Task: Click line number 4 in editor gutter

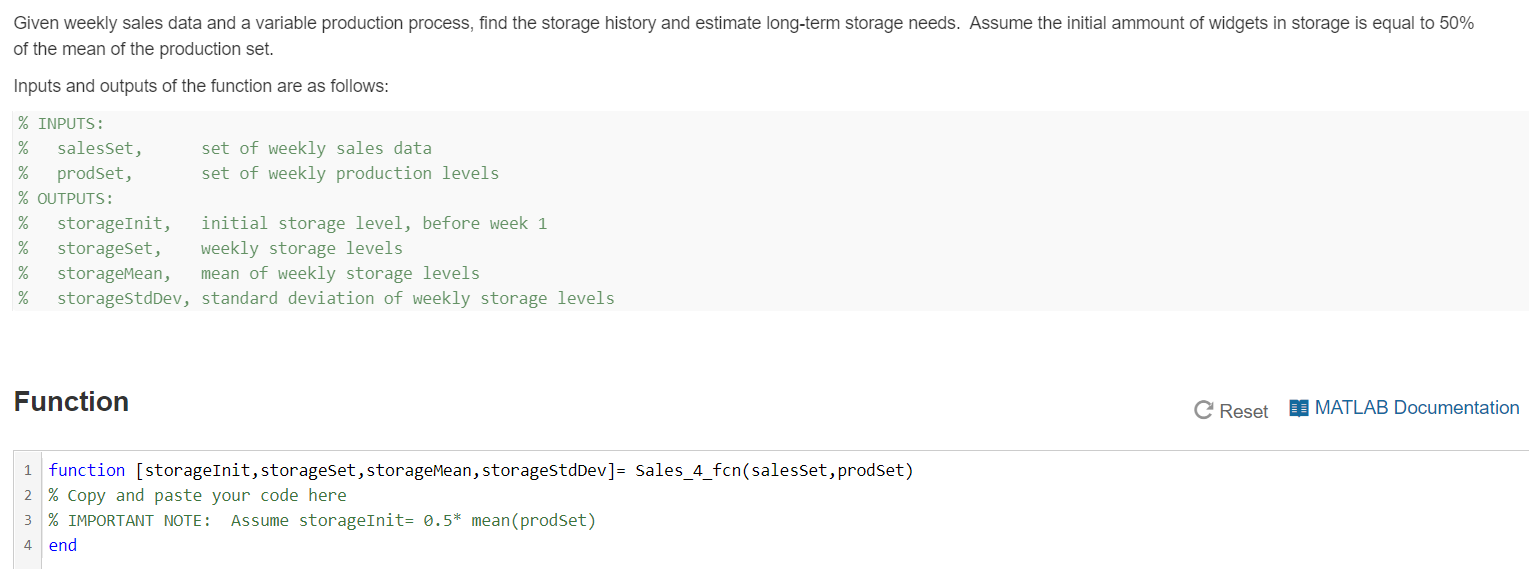Action: click(x=27, y=545)
